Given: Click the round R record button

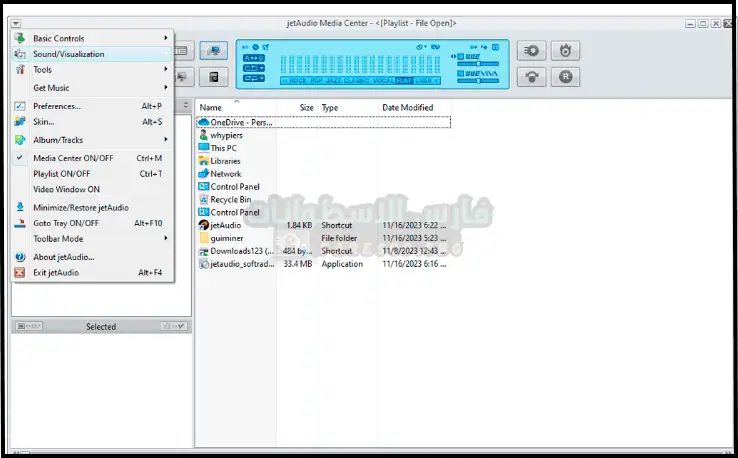Looking at the screenshot, I should pos(565,76).
